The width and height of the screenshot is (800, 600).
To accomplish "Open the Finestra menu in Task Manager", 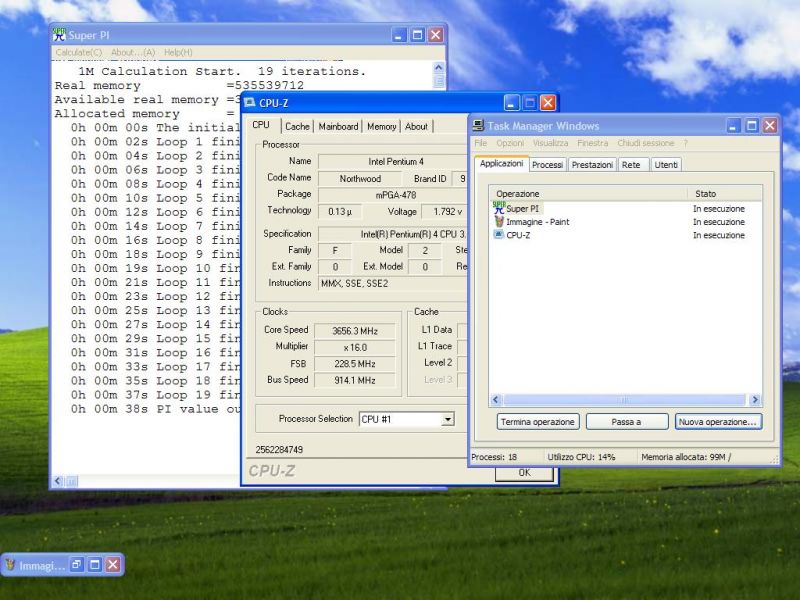I will click(593, 143).
